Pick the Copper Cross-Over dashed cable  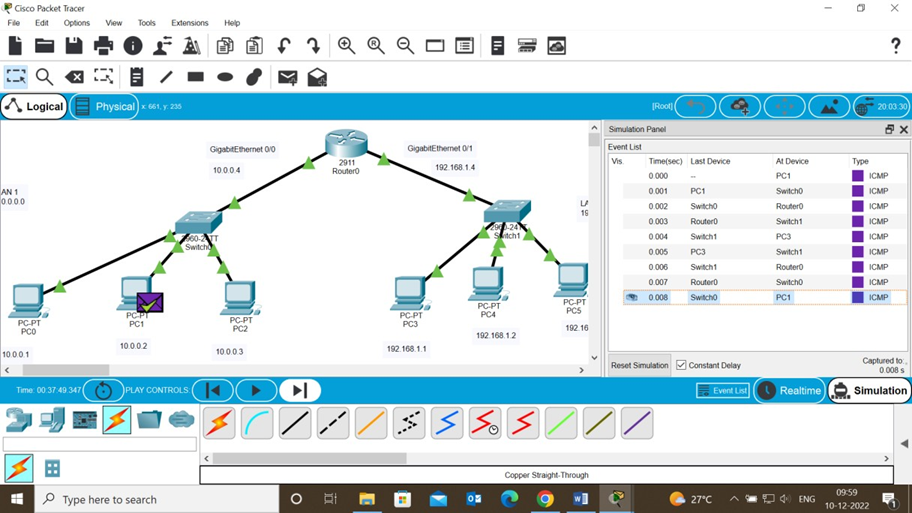click(x=333, y=424)
